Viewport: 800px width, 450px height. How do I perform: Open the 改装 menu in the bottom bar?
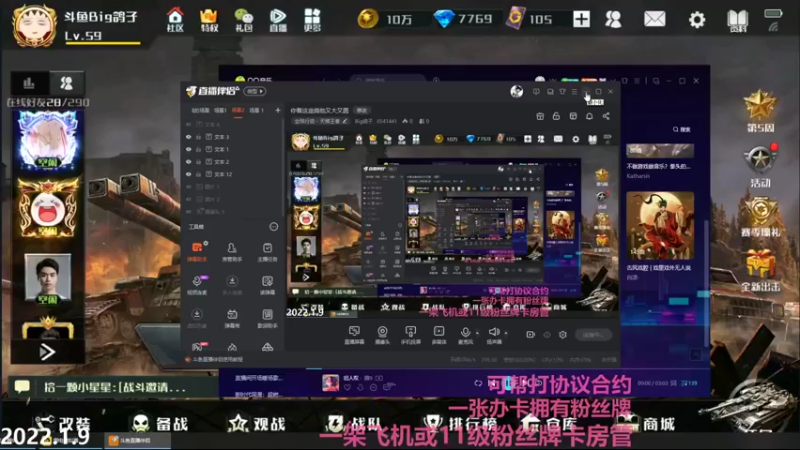coord(63,423)
